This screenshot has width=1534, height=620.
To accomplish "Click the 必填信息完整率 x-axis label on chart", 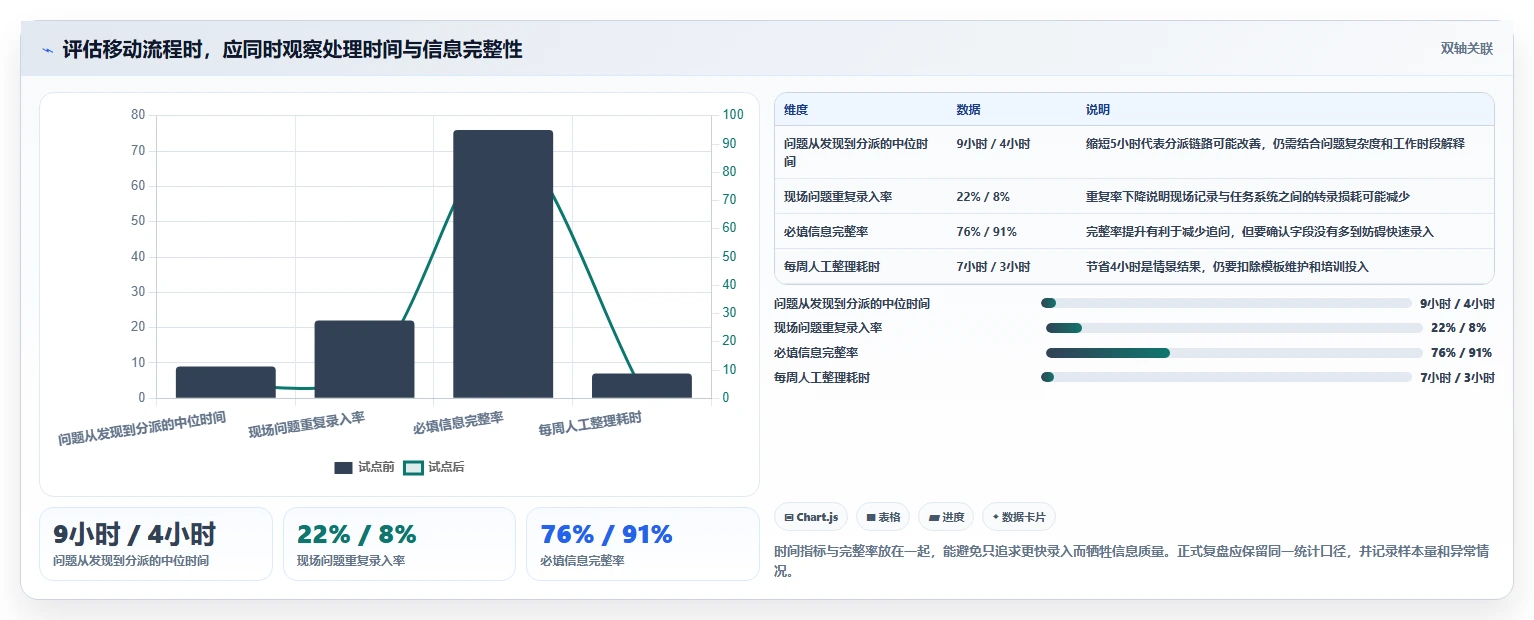I will pos(458,423).
